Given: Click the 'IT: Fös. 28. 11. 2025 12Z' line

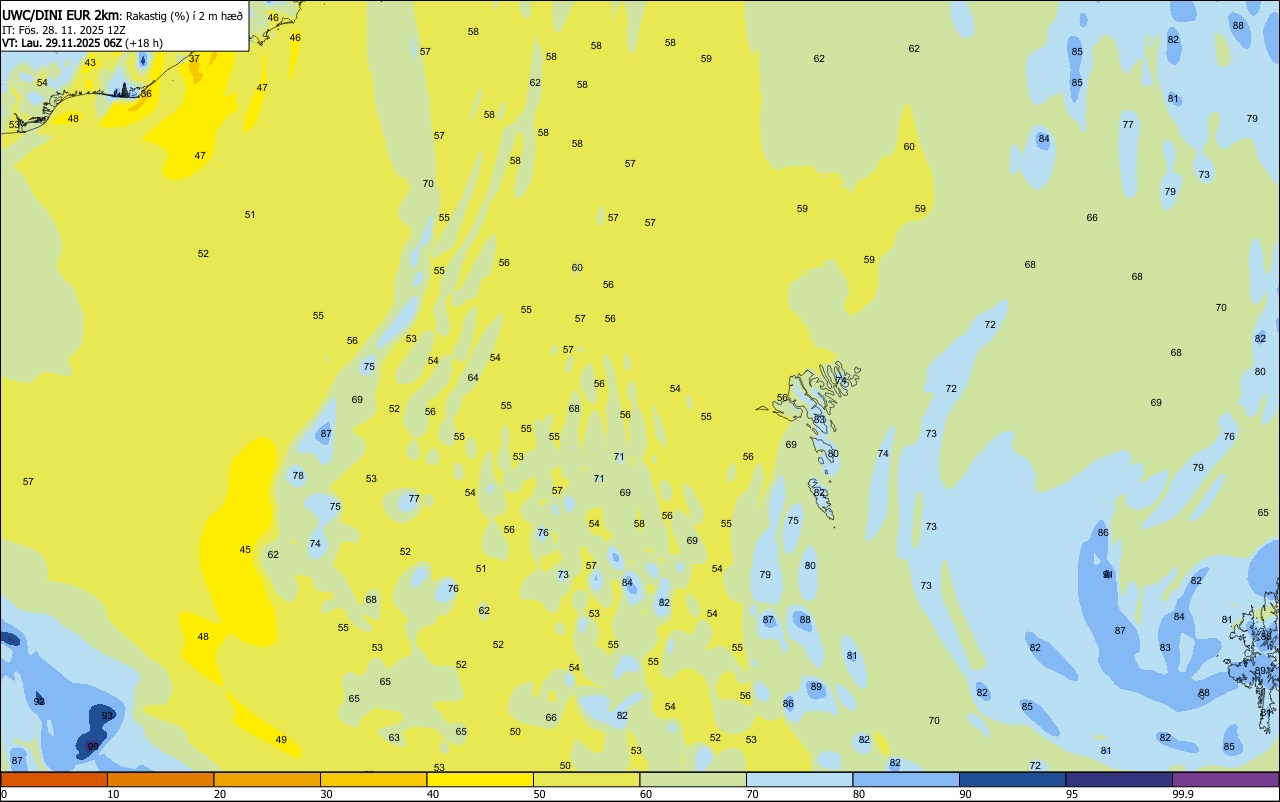Looking at the screenshot, I should tap(64, 30).
